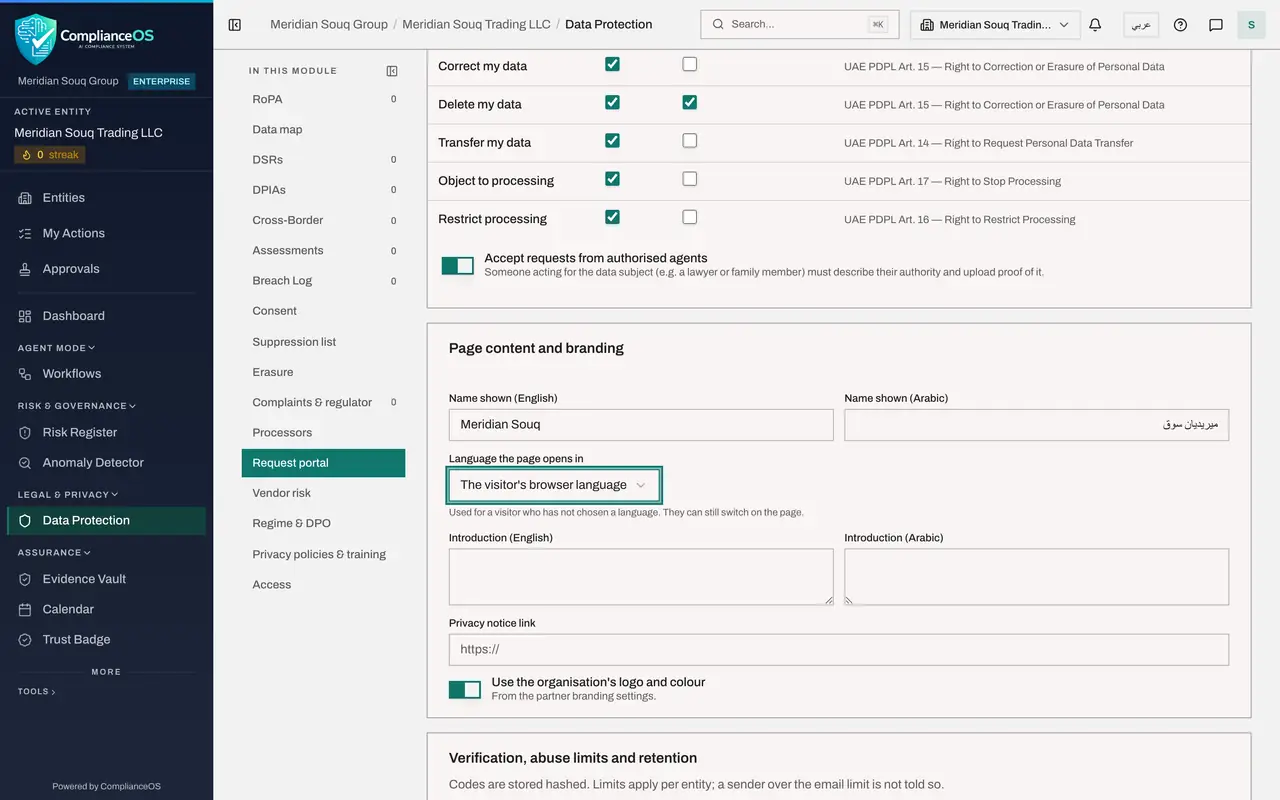The width and height of the screenshot is (1280, 800).
Task: Click the My Actions checklist icon
Action: pyautogui.click(x=25, y=234)
